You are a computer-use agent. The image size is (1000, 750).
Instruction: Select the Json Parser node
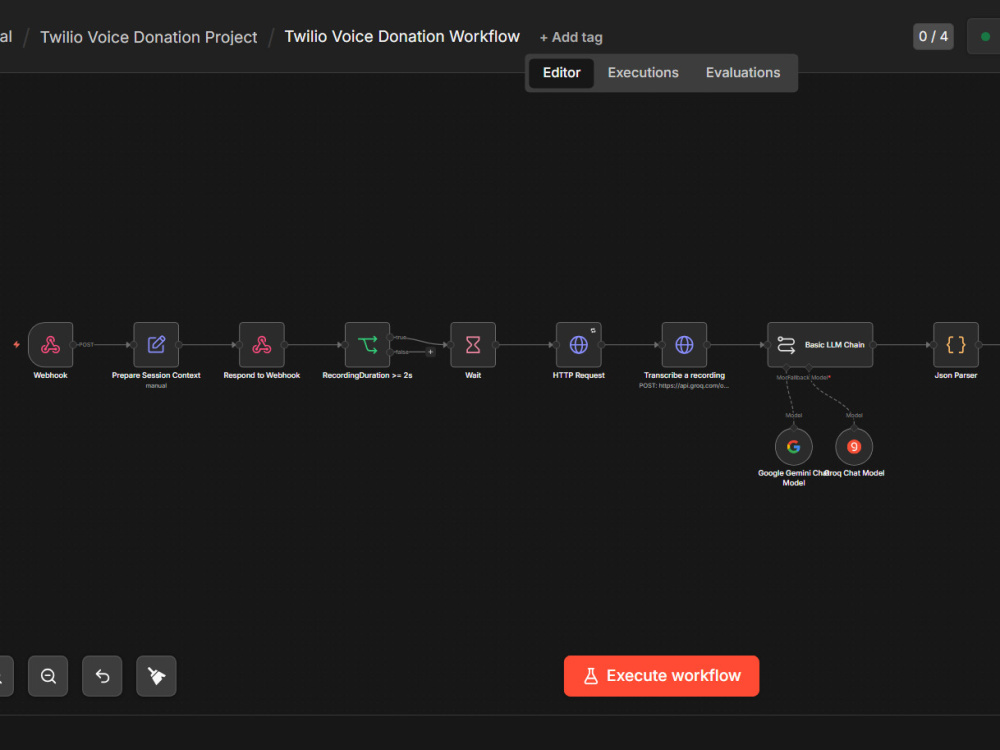click(x=956, y=345)
